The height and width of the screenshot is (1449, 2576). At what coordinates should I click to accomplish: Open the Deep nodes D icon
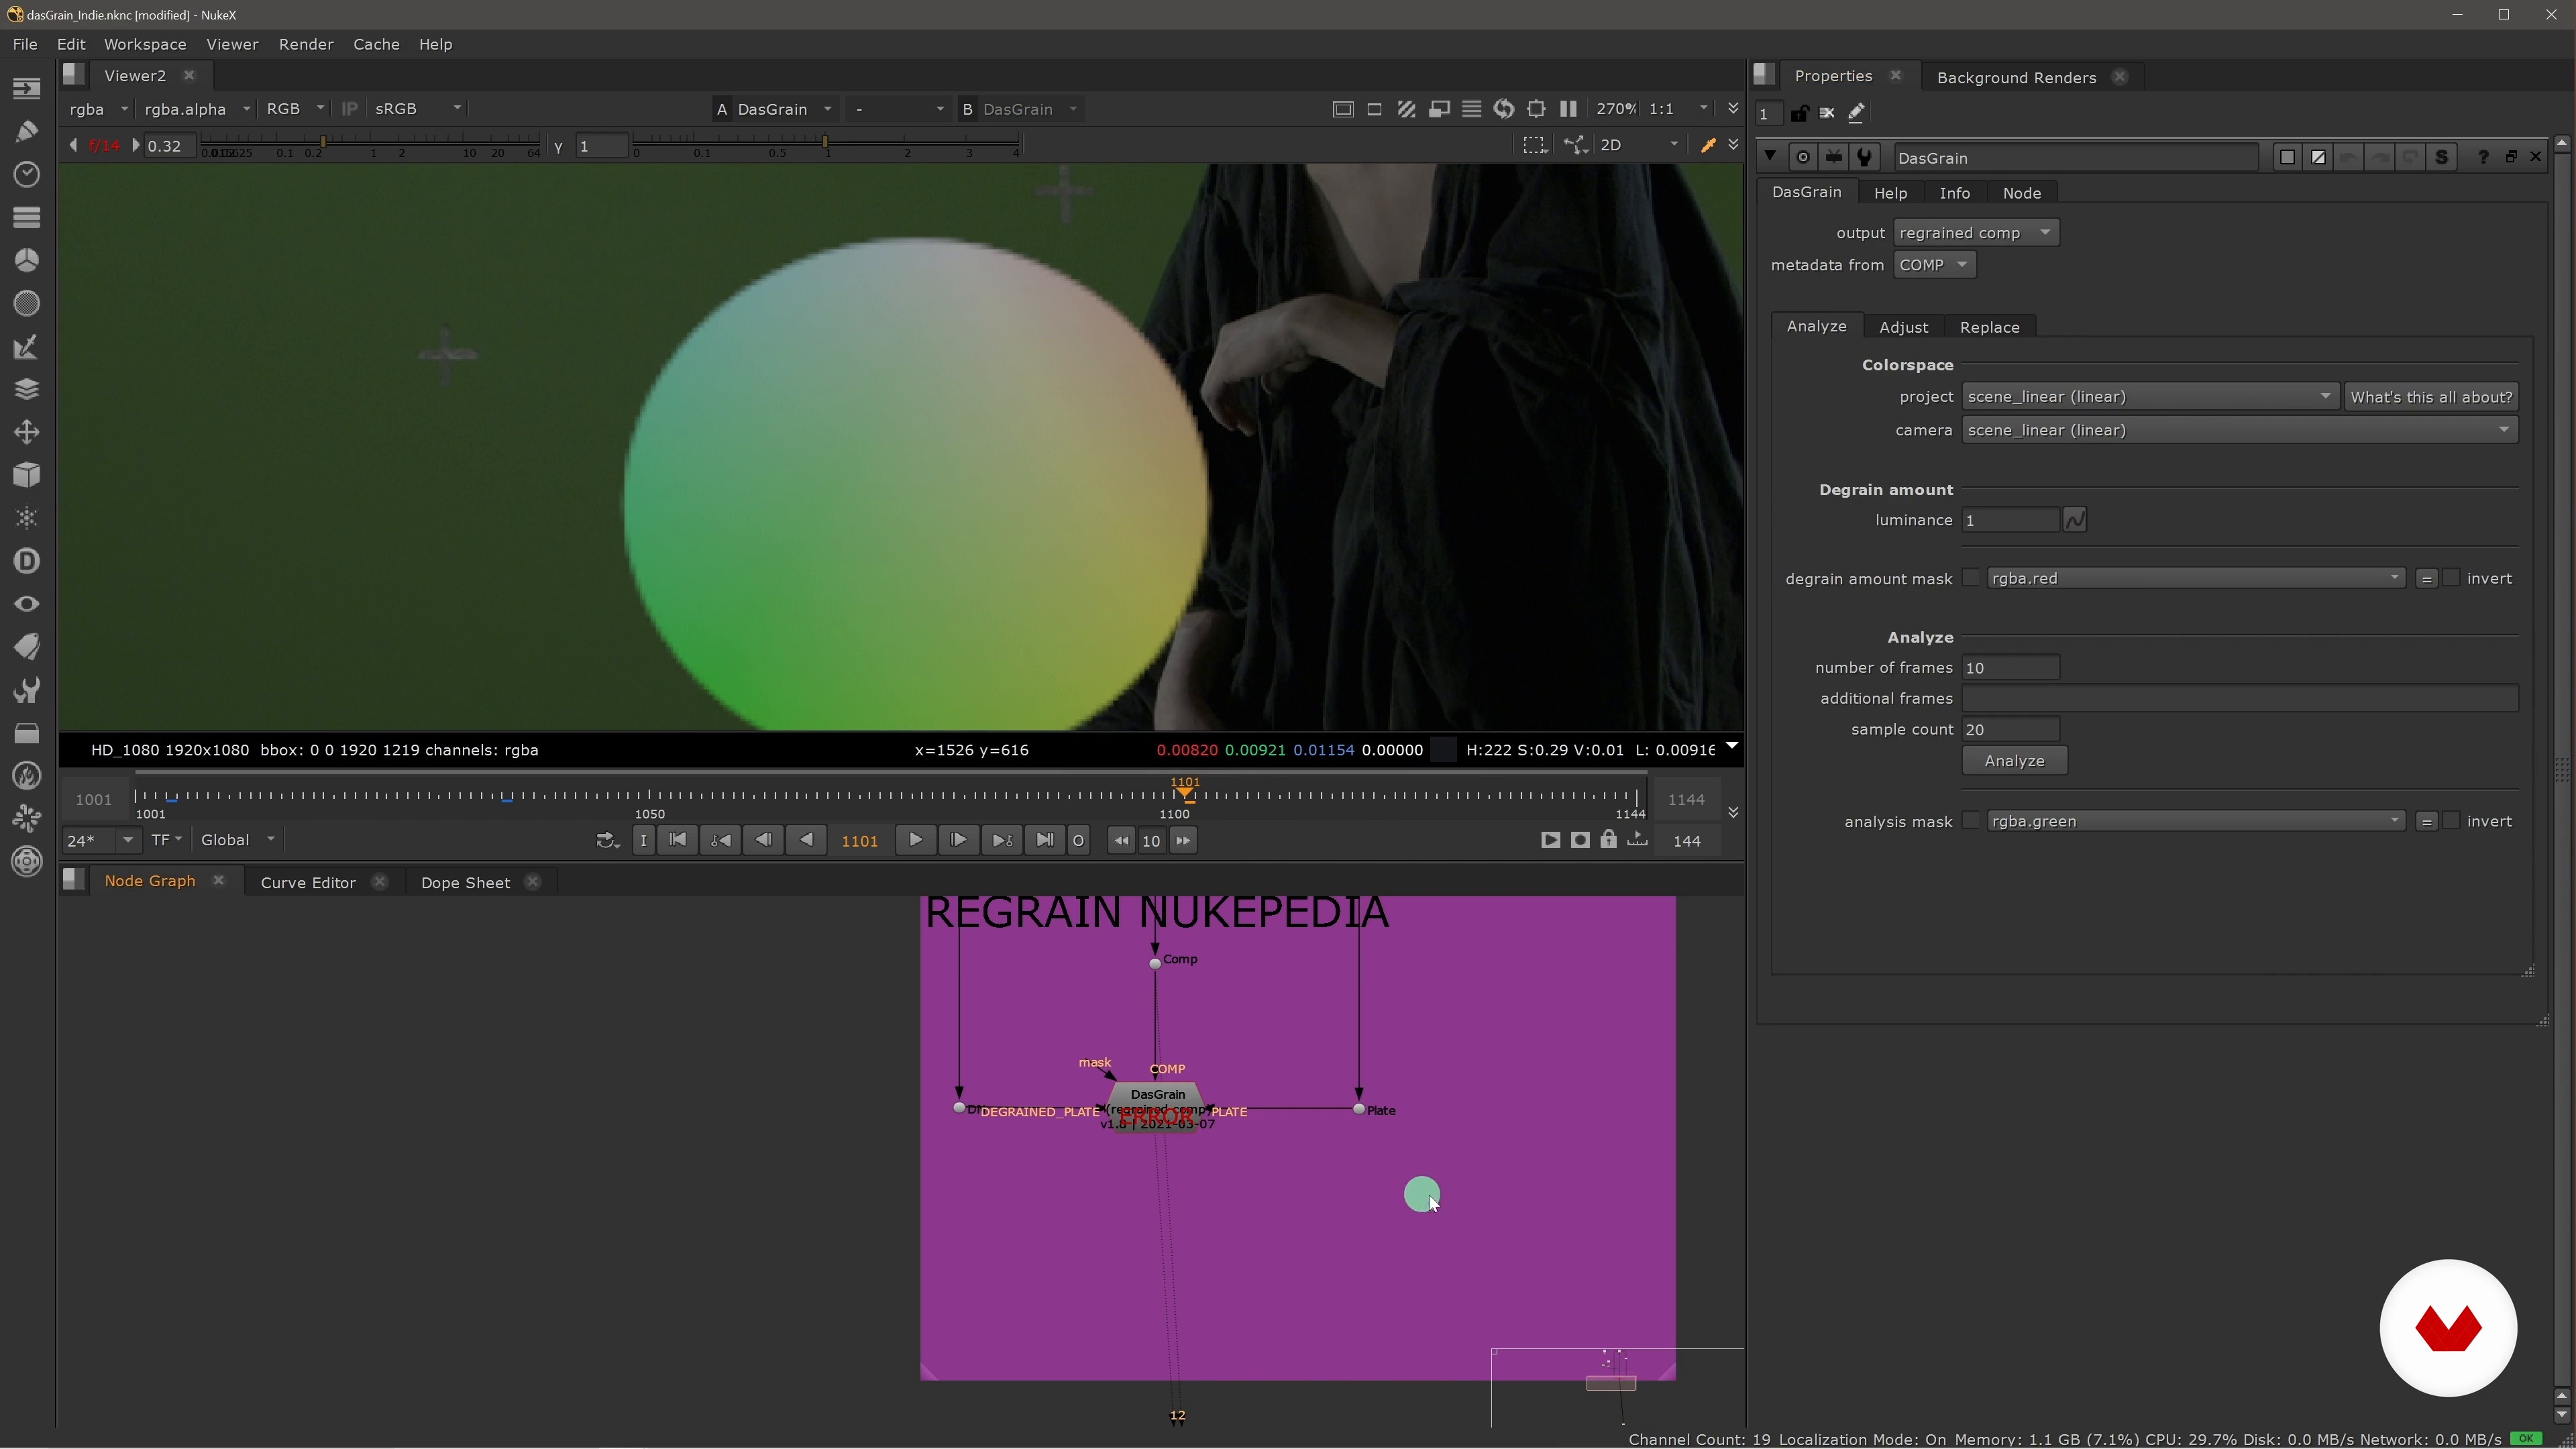(x=27, y=561)
